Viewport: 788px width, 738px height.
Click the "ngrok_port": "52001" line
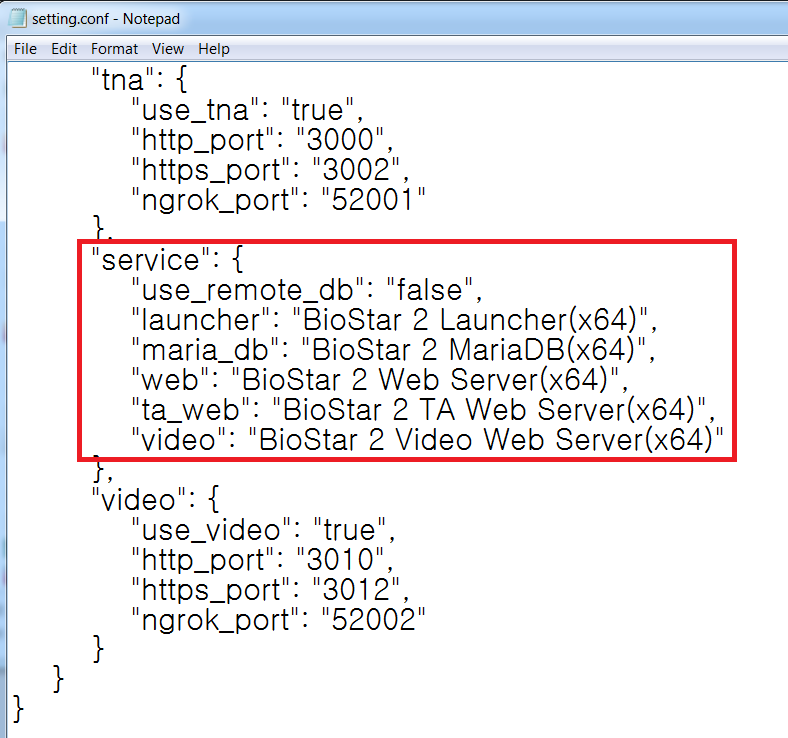[x=278, y=200]
